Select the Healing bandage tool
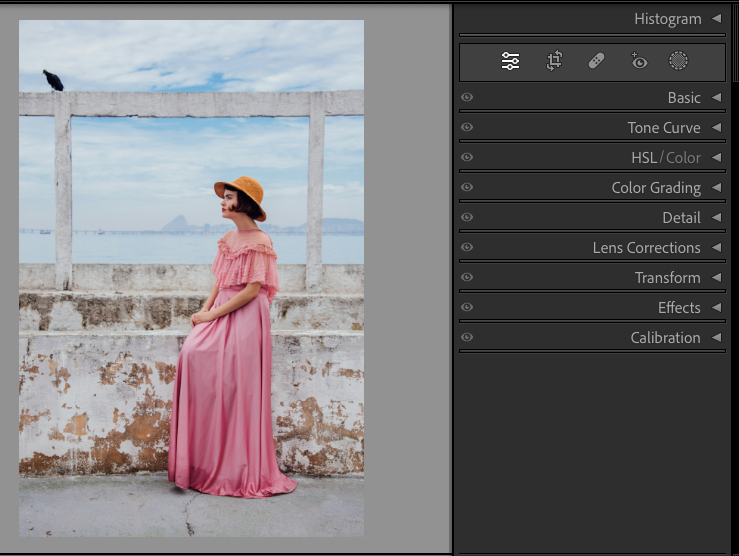Image resolution: width=739 pixels, height=556 pixels. (596, 61)
